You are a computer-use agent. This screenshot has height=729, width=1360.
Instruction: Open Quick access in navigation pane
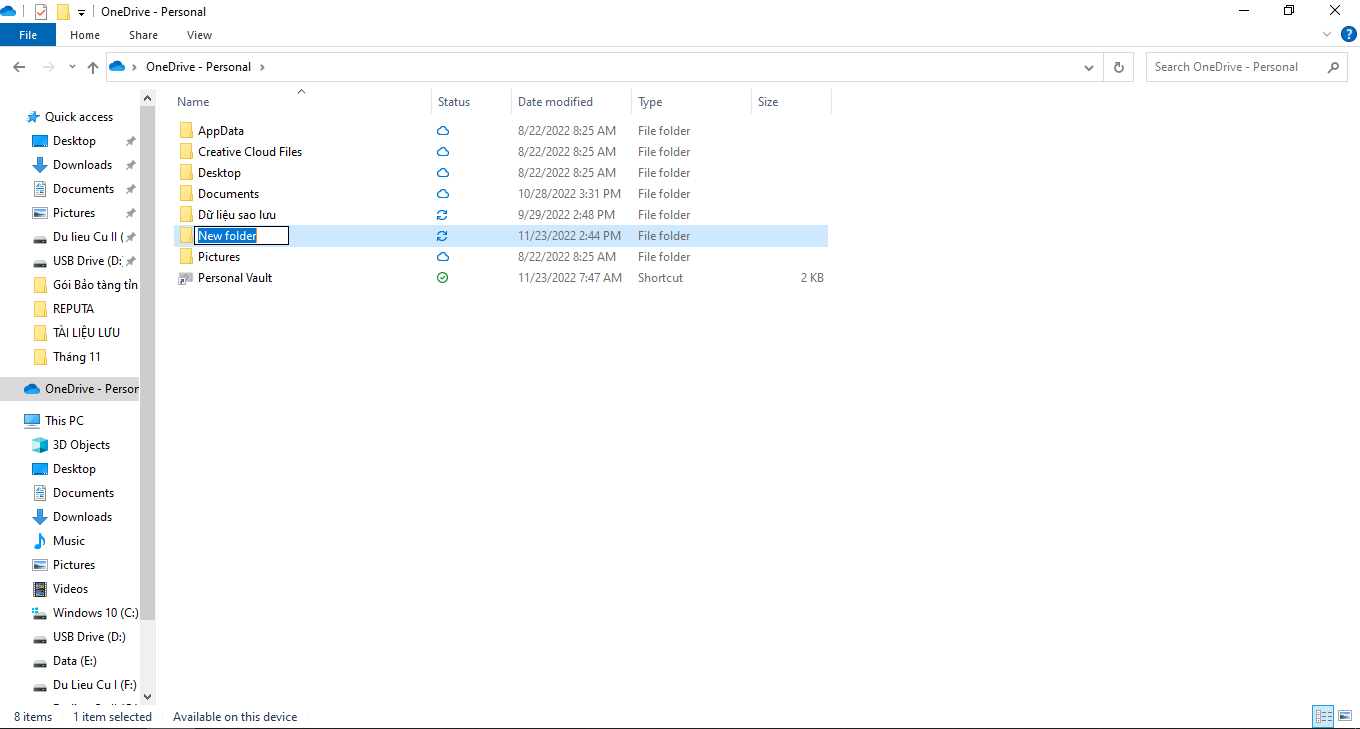(x=79, y=117)
